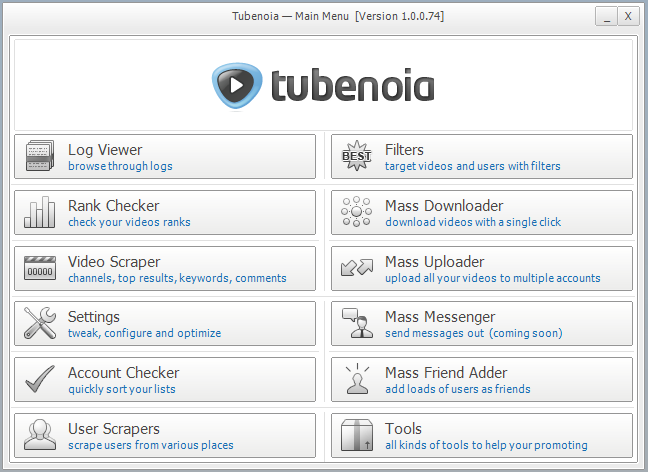Click the tubenoia play logo

coord(237,86)
